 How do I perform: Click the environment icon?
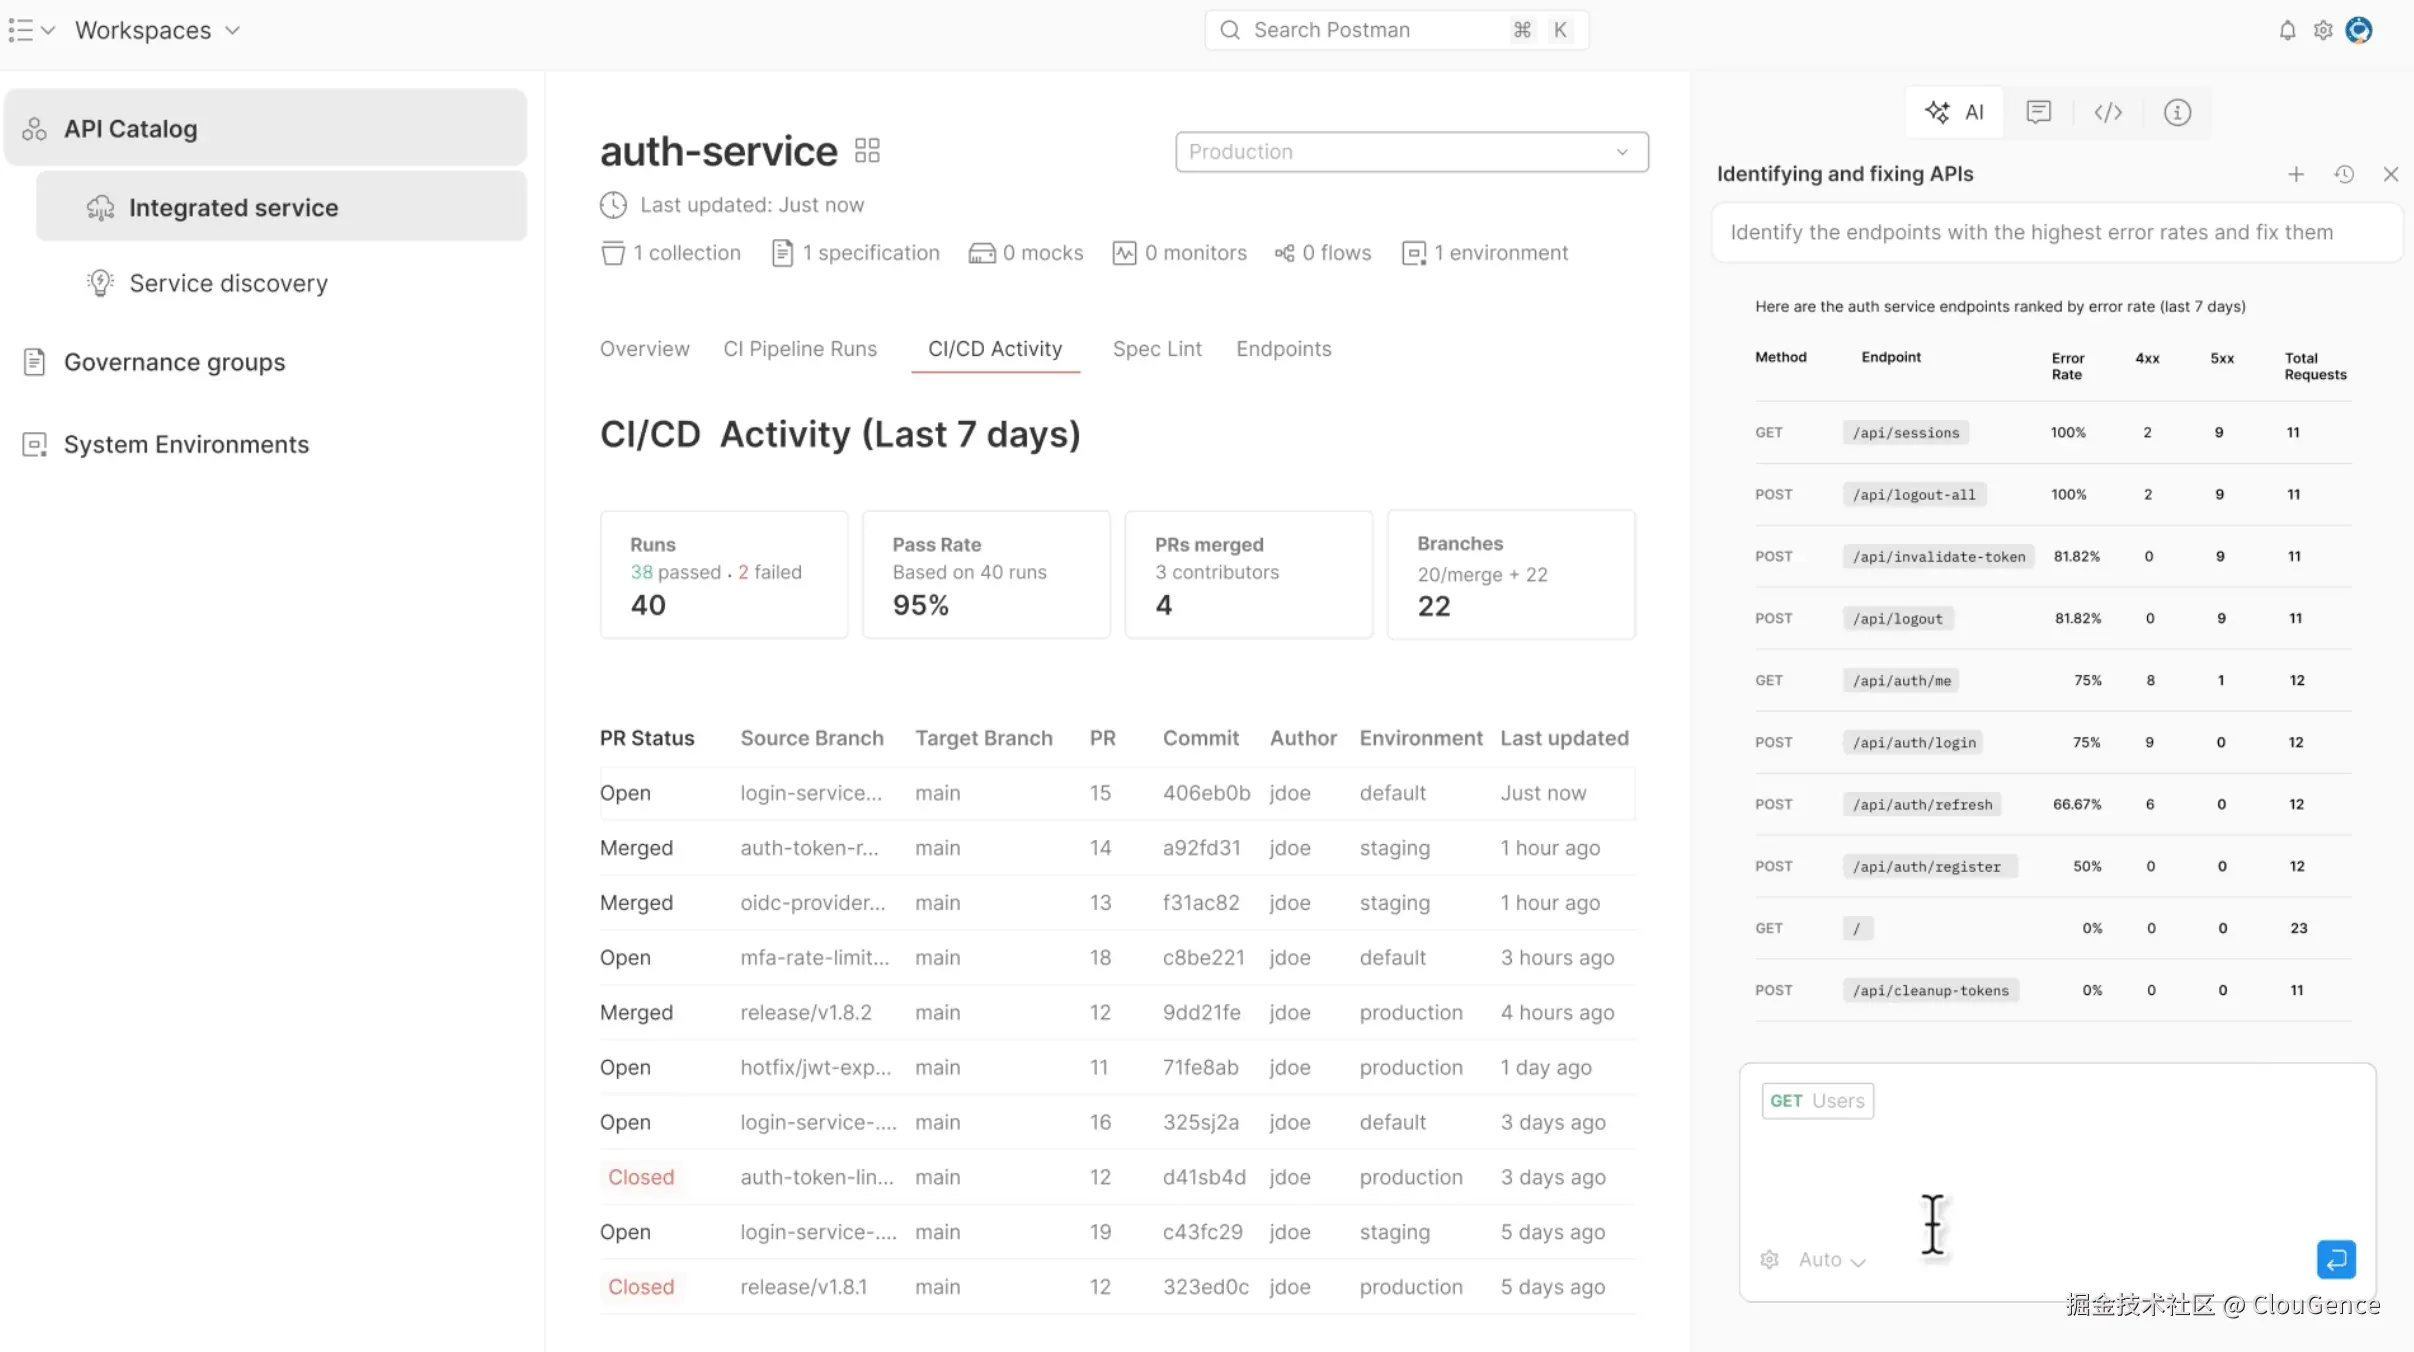point(1413,253)
